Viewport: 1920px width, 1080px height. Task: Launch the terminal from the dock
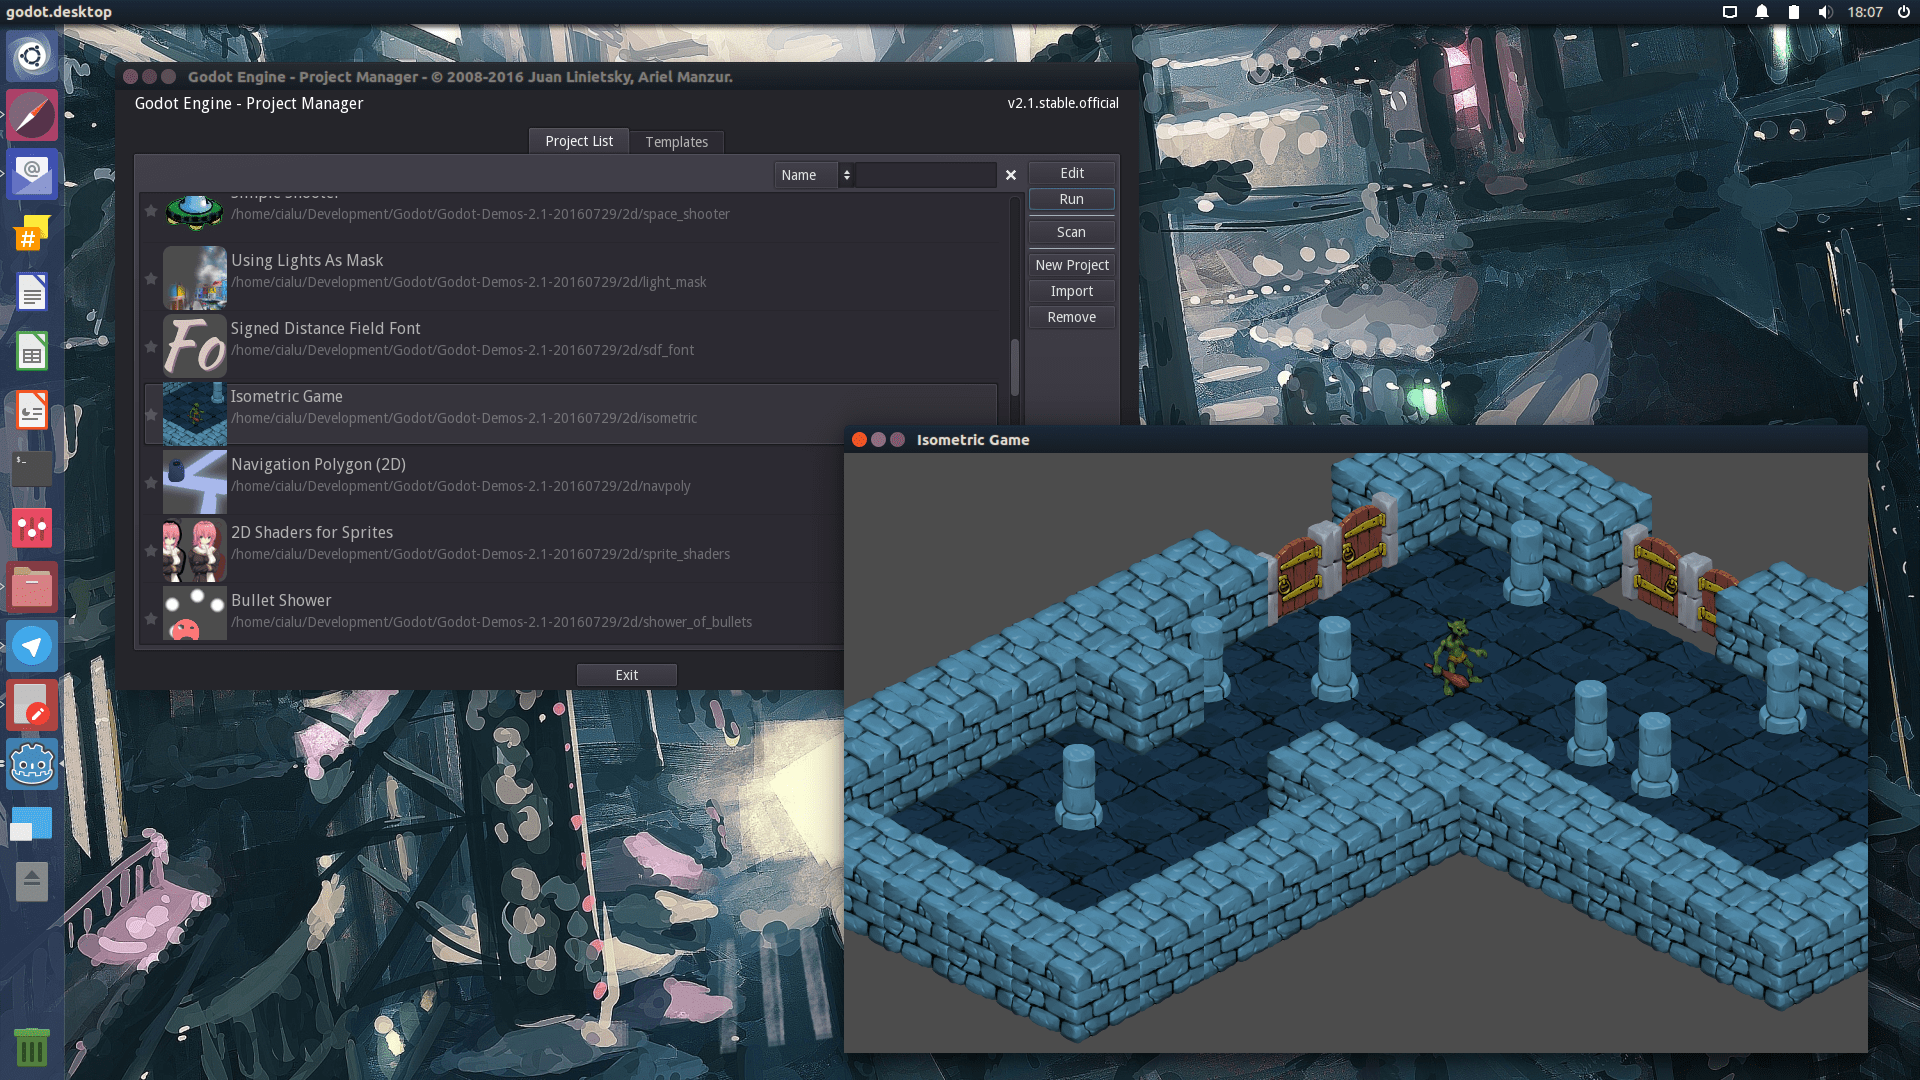[32, 468]
